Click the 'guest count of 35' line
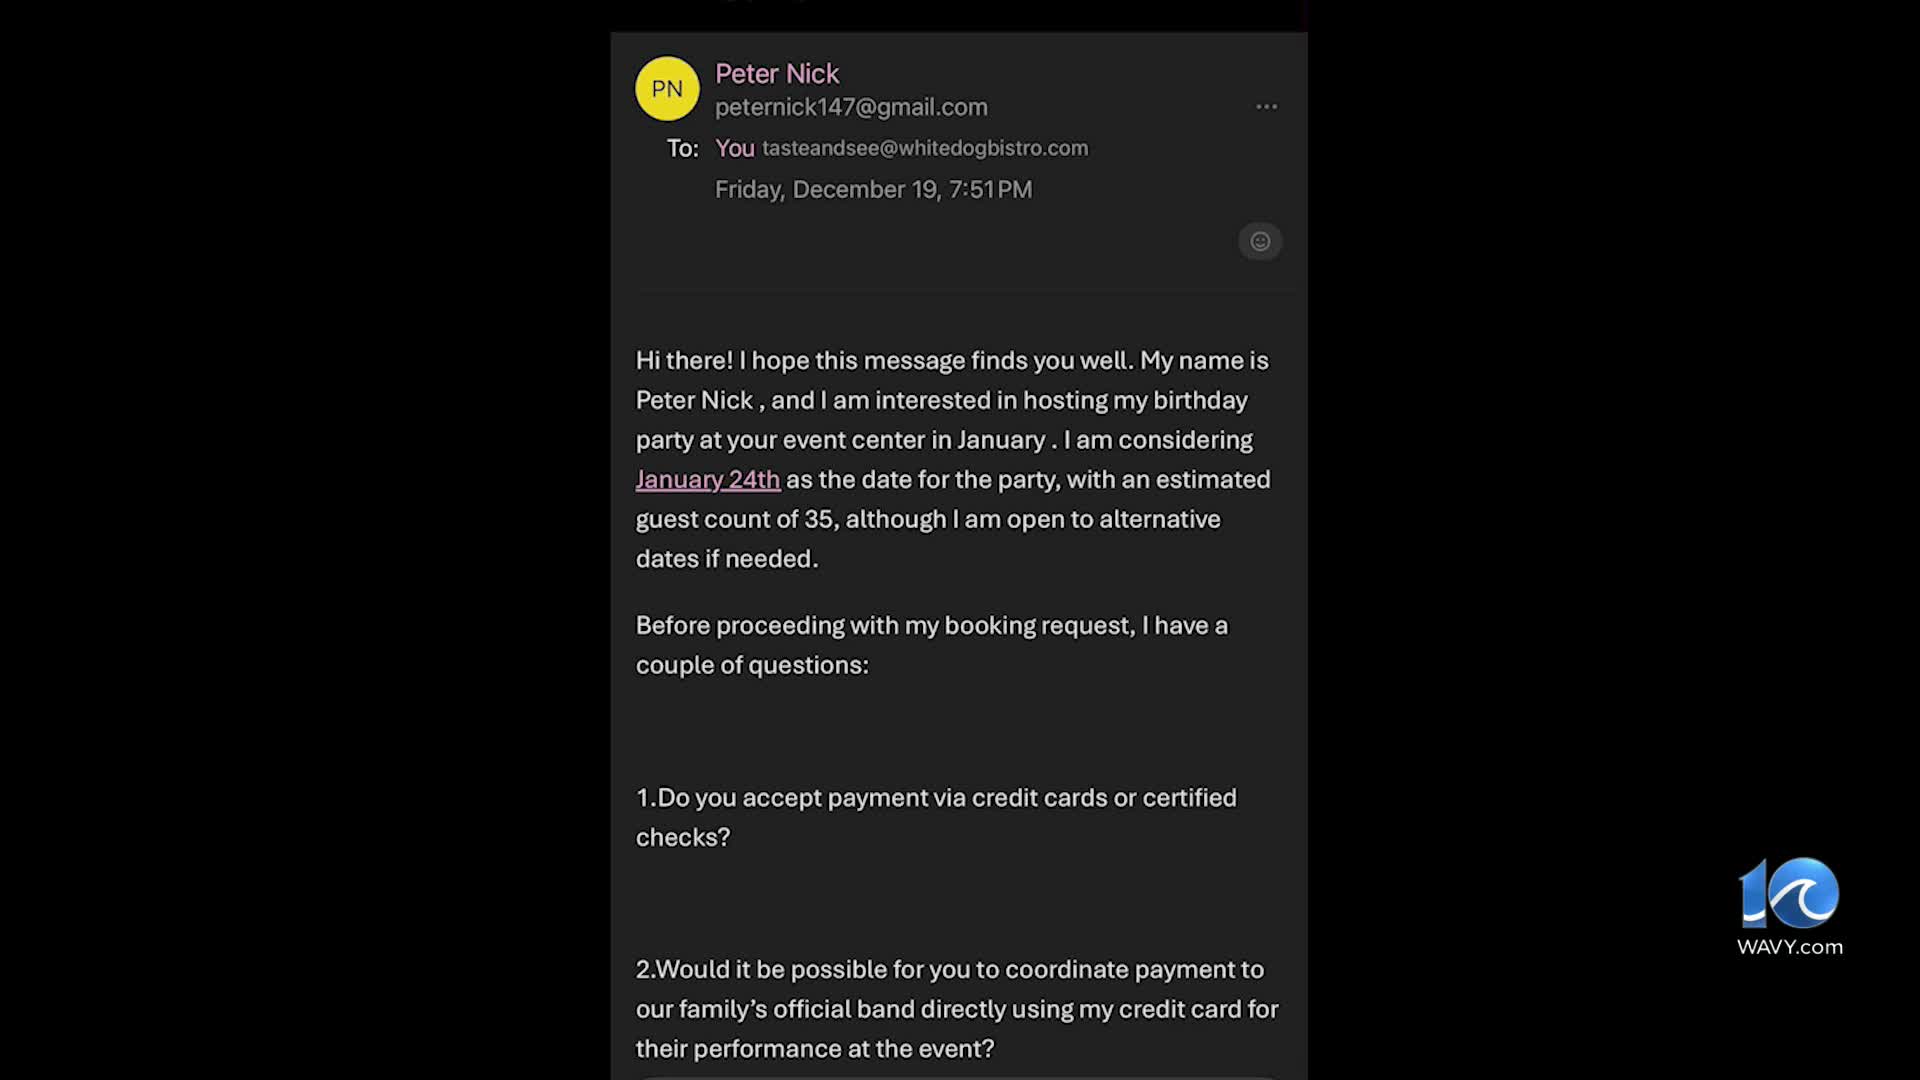The height and width of the screenshot is (1080, 1920). [928, 519]
